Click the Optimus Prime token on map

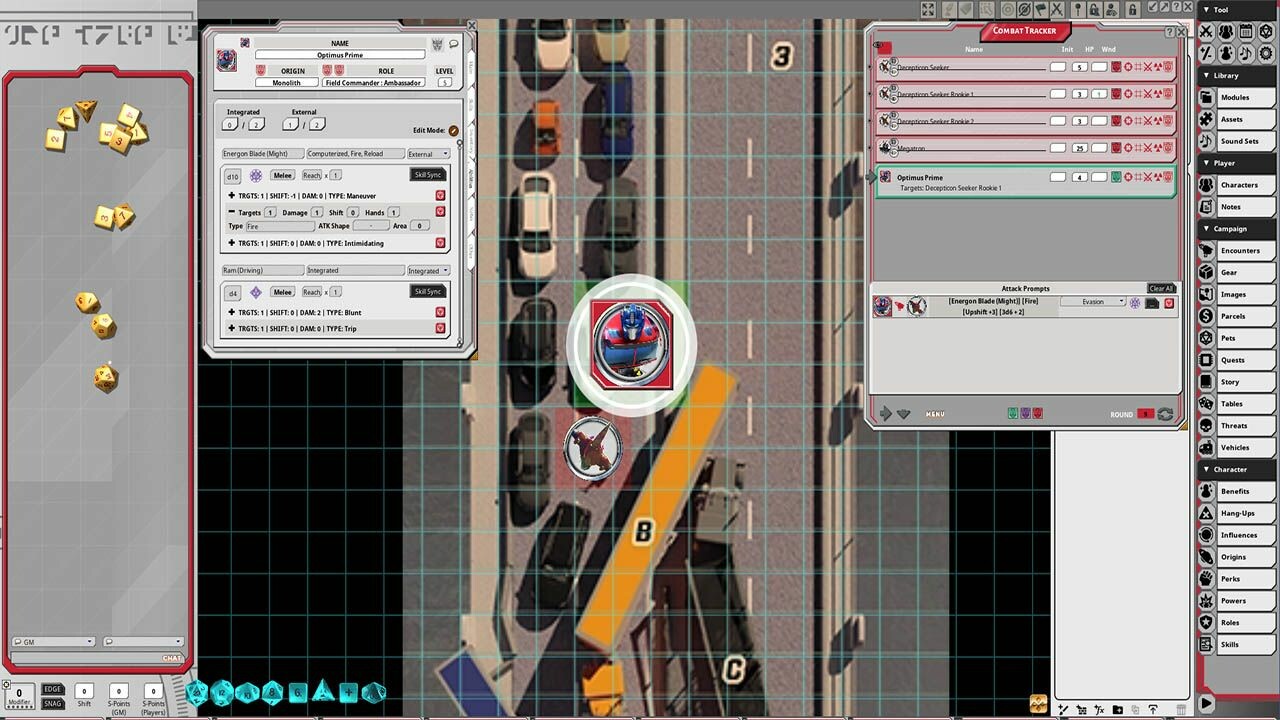[x=631, y=344]
